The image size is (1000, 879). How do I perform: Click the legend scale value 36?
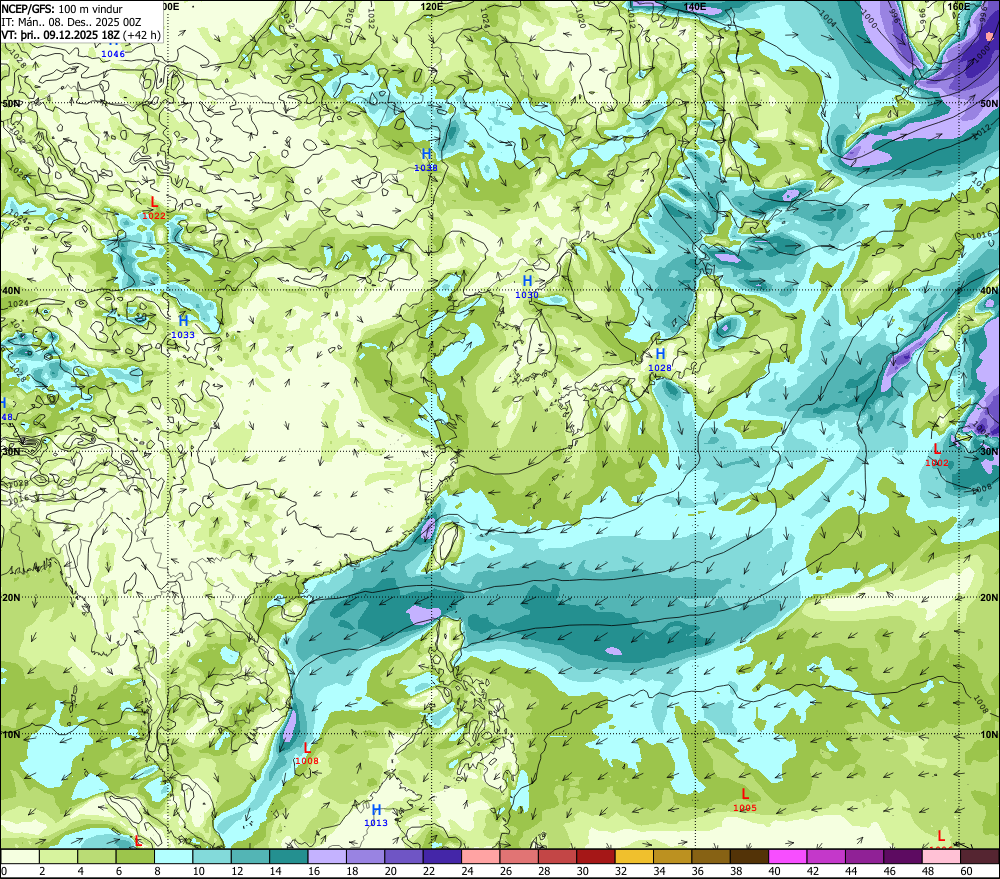pyautogui.click(x=698, y=871)
